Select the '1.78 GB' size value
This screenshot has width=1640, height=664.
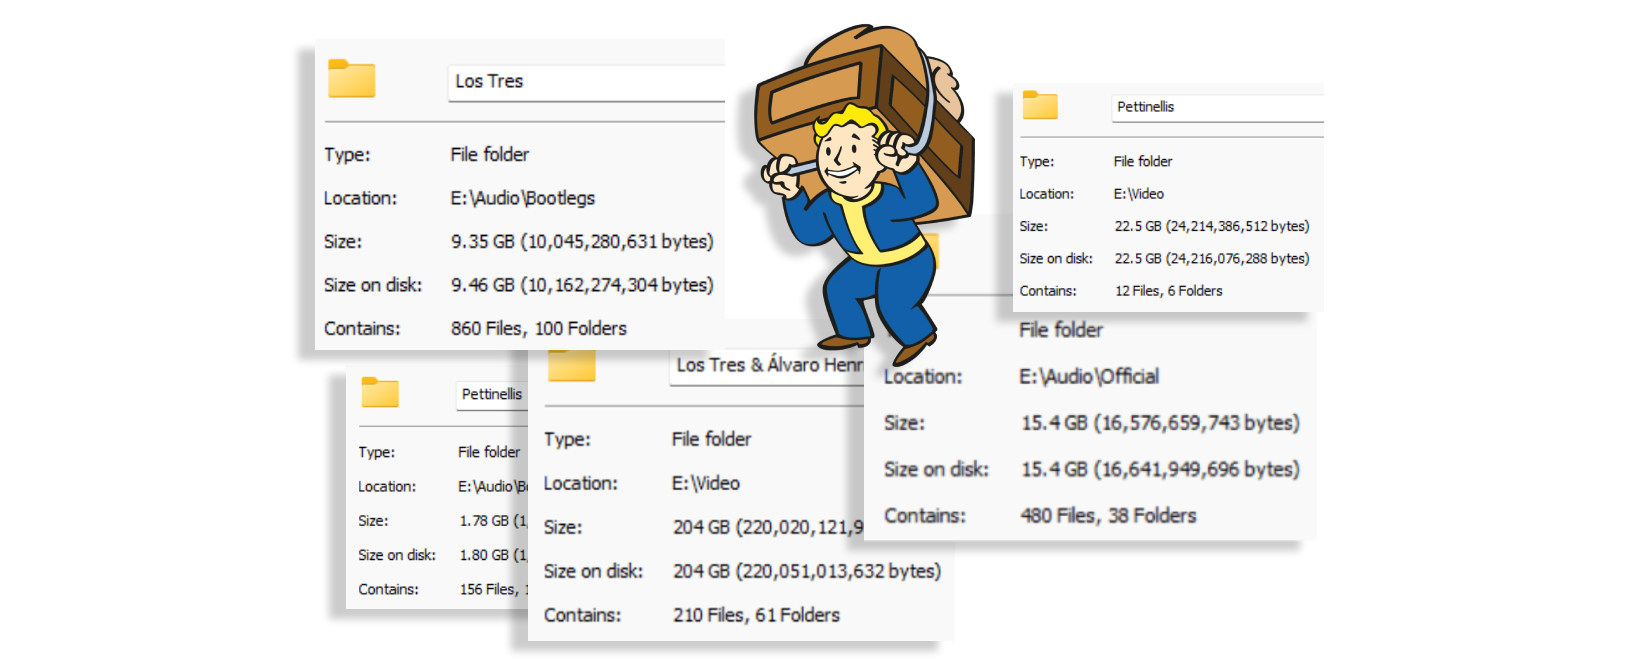pos(493,521)
